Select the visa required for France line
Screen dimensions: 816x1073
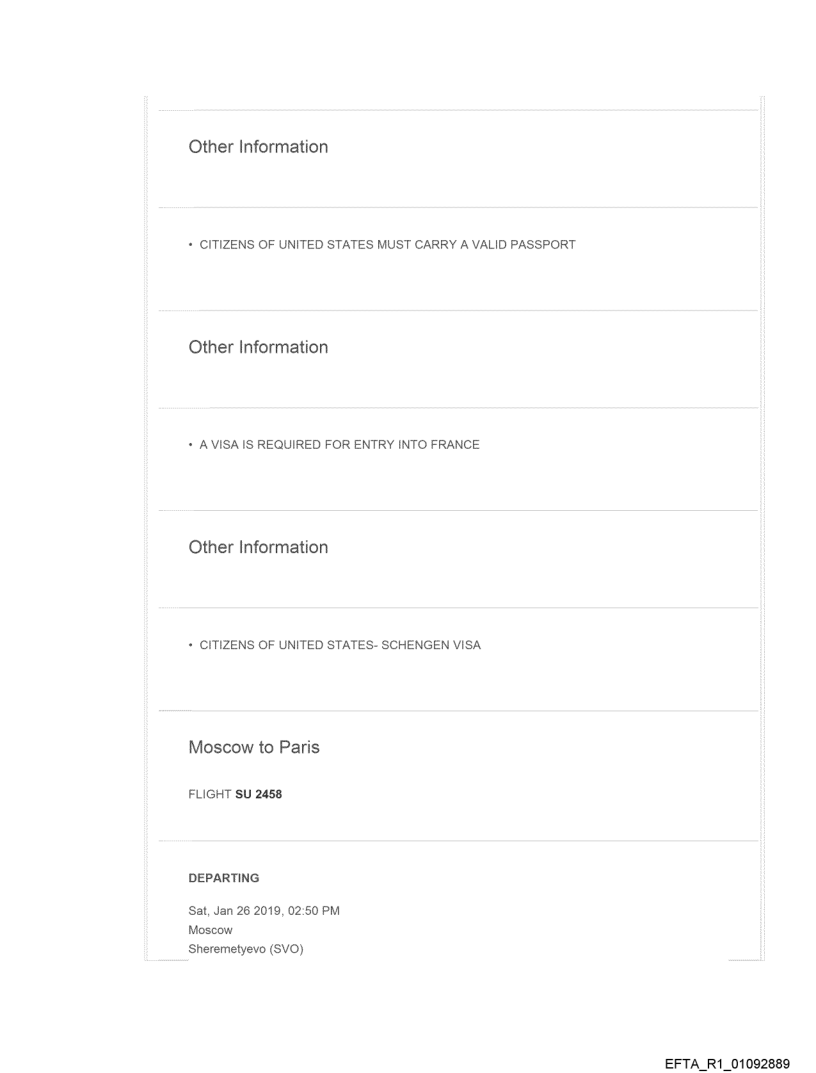pyautogui.click(x=339, y=445)
